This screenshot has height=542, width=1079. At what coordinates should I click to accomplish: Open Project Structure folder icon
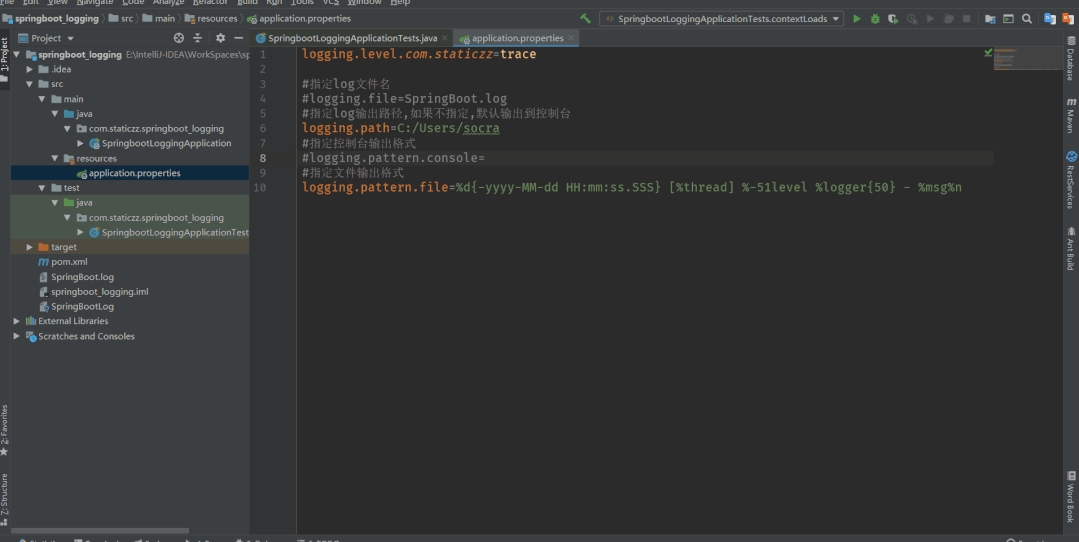pos(990,19)
